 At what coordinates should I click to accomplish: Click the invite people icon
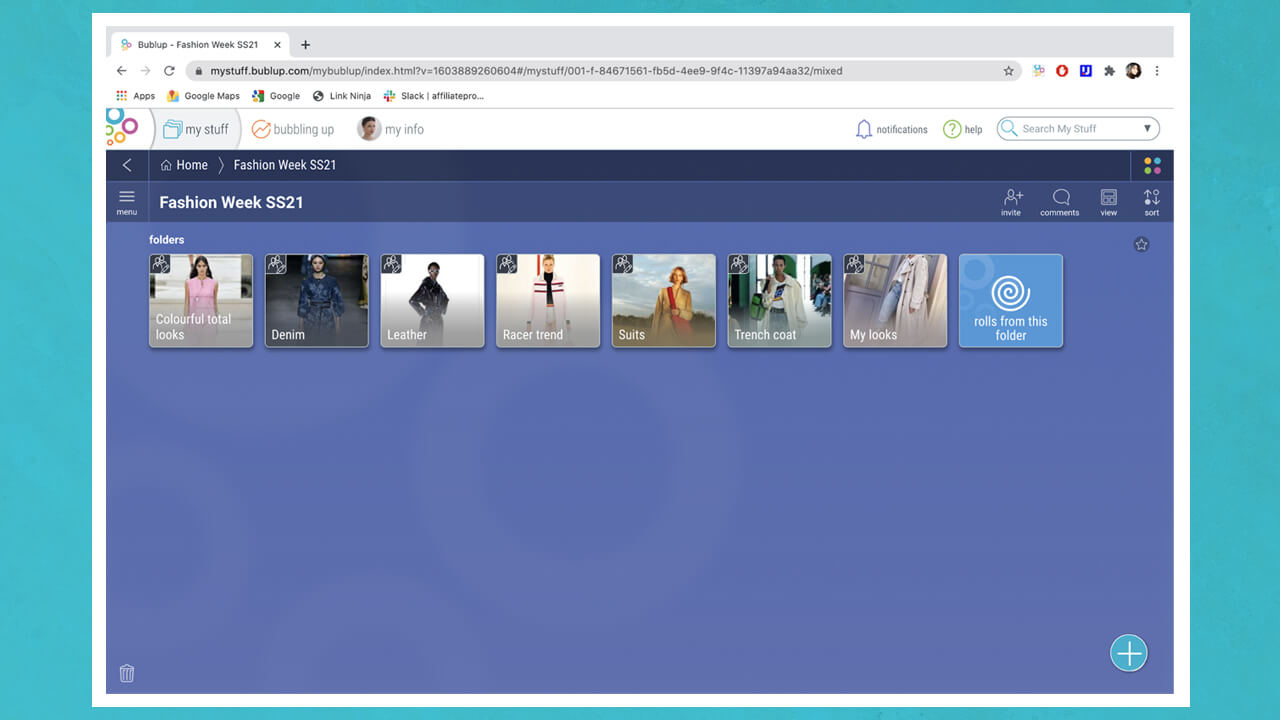pyautogui.click(x=1012, y=202)
